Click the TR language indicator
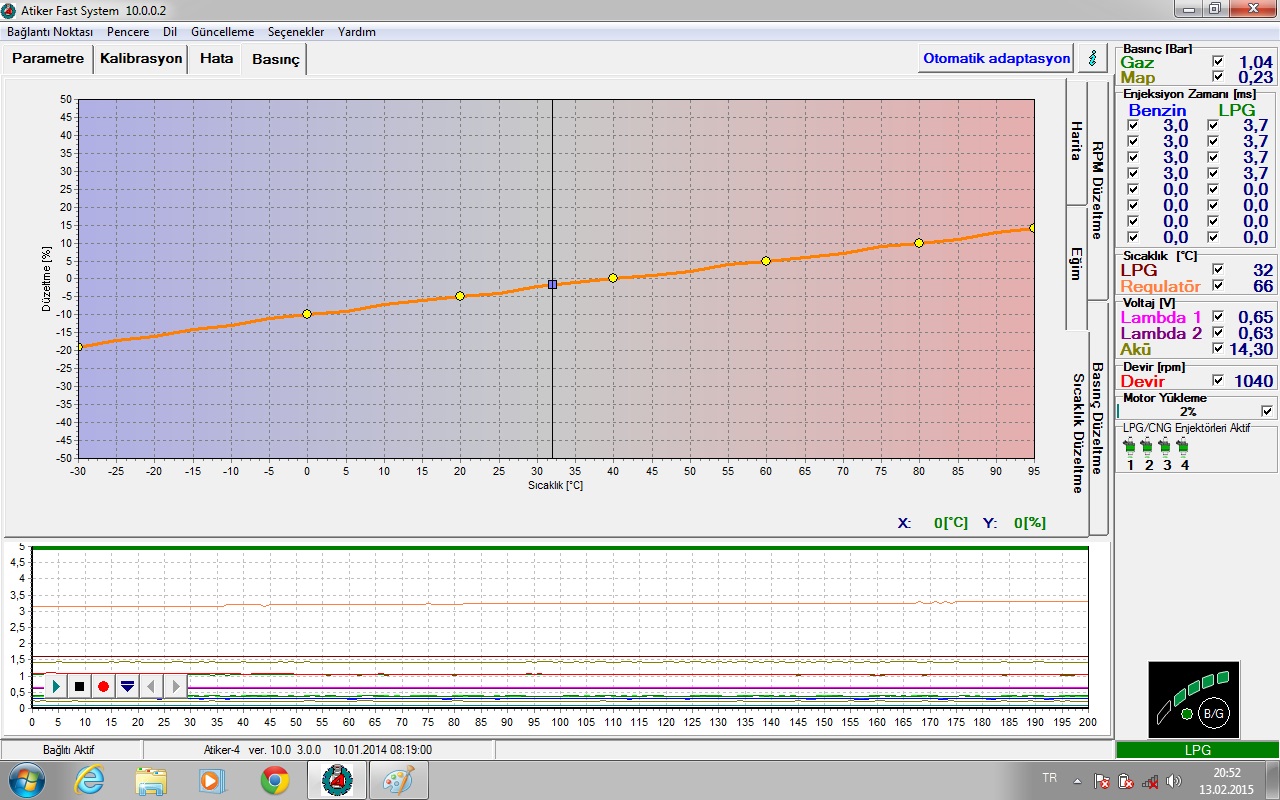 click(x=1049, y=777)
